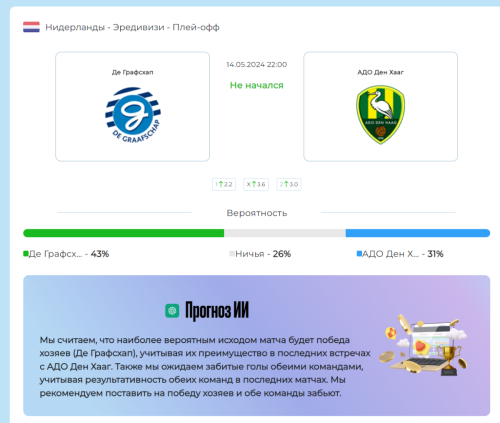The image size is (500, 423).
Task: Click the Де Графсхап team card
Action: coord(133,107)
